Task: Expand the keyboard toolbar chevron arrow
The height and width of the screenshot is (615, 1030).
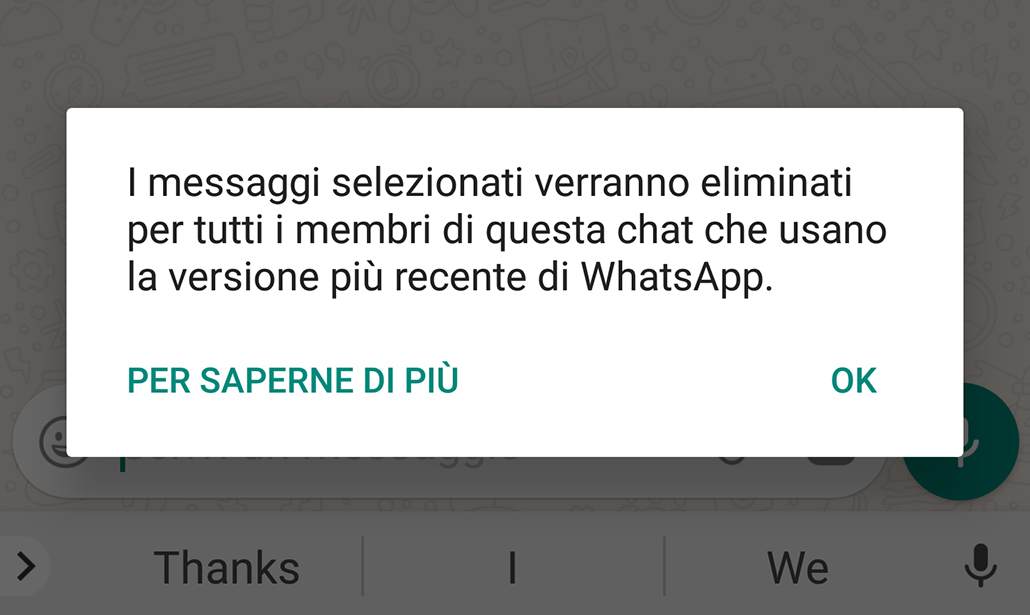Action: (26, 566)
